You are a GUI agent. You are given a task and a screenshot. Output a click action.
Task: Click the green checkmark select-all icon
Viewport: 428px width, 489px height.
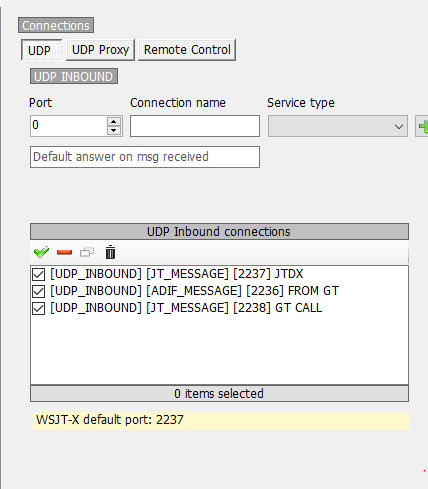pyautogui.click(x=41, y=252)
